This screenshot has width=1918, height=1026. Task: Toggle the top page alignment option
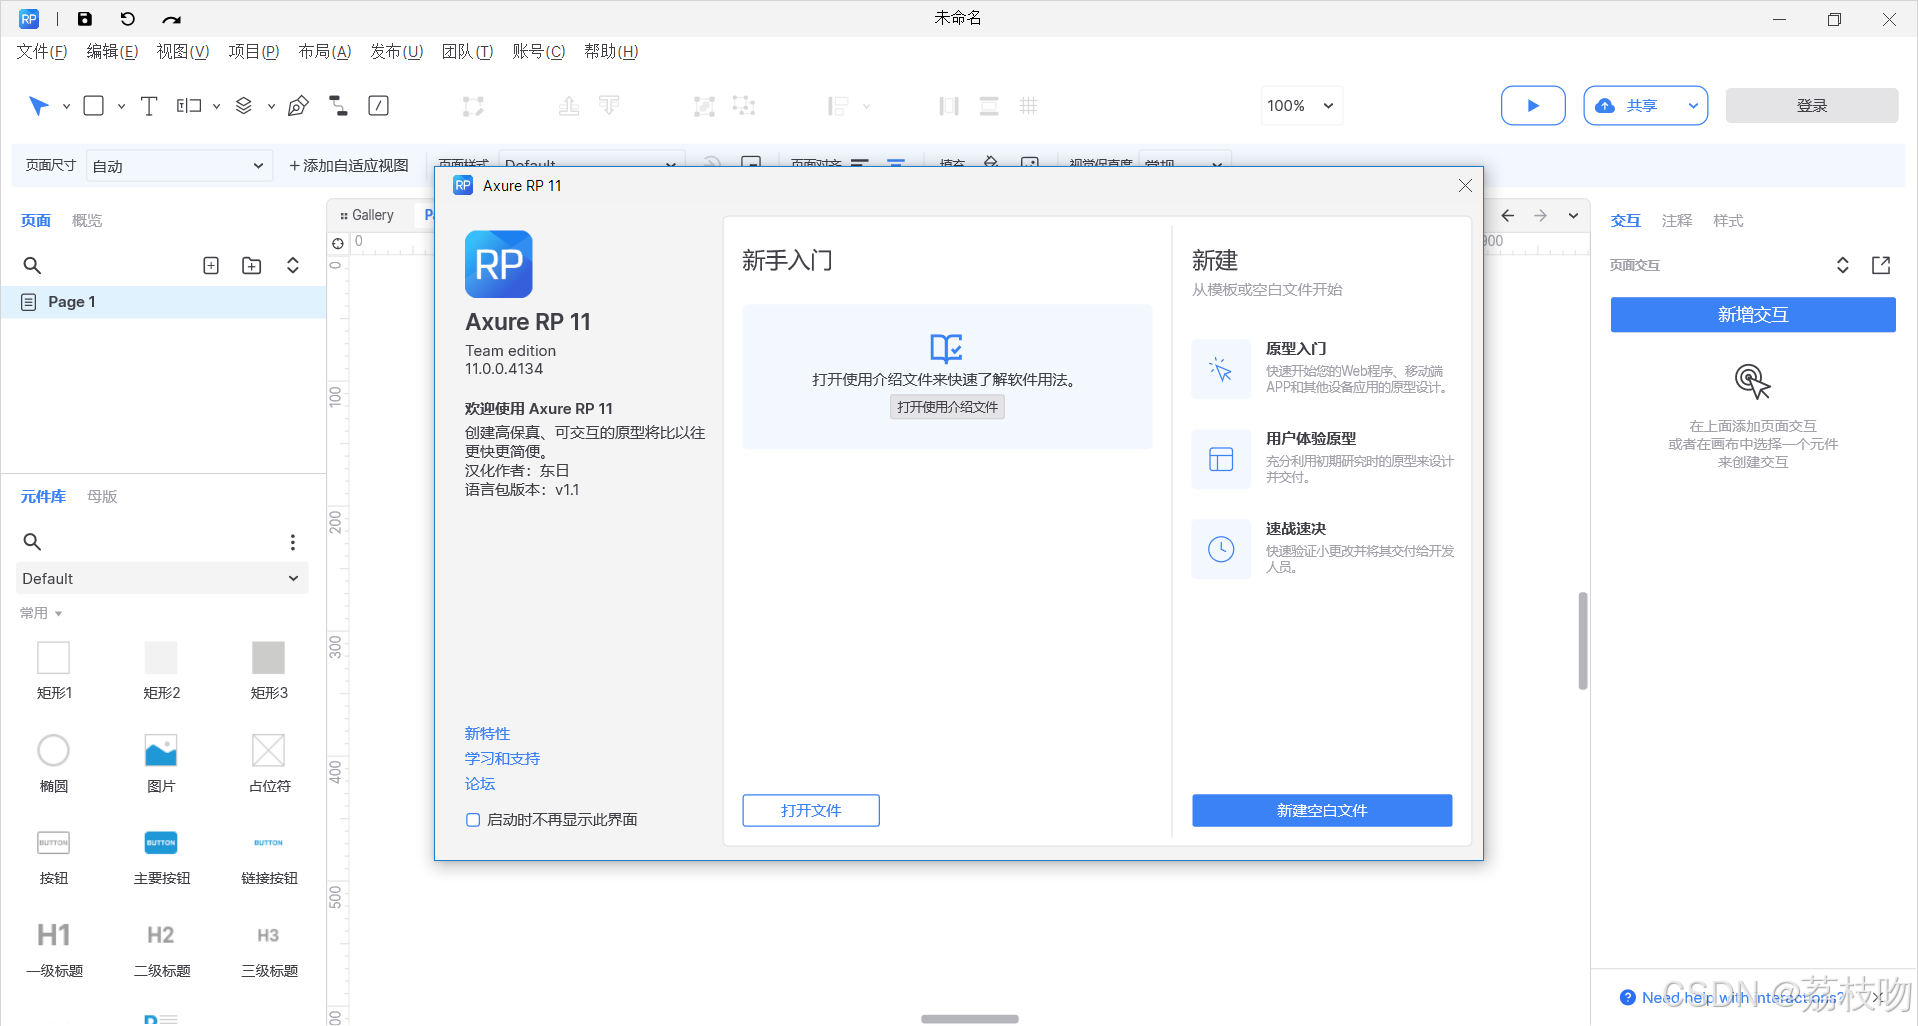click(896, 165)
